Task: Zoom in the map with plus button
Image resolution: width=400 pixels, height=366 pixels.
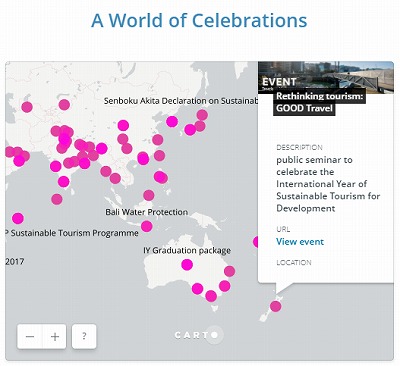Action: (x=55, y=336)
